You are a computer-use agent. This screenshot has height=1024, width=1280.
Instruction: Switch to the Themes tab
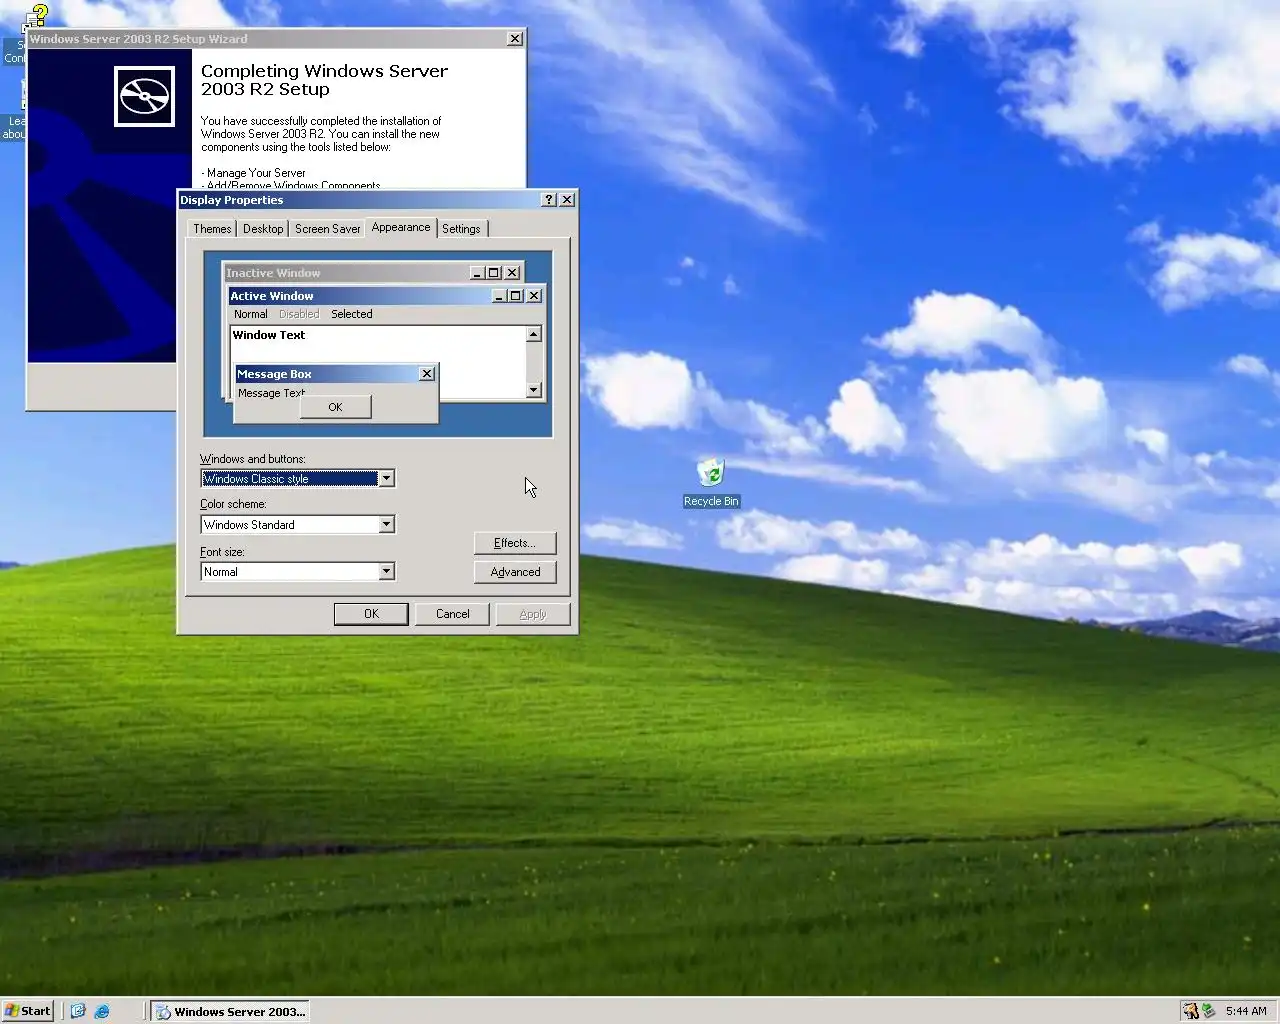(212, 229)
